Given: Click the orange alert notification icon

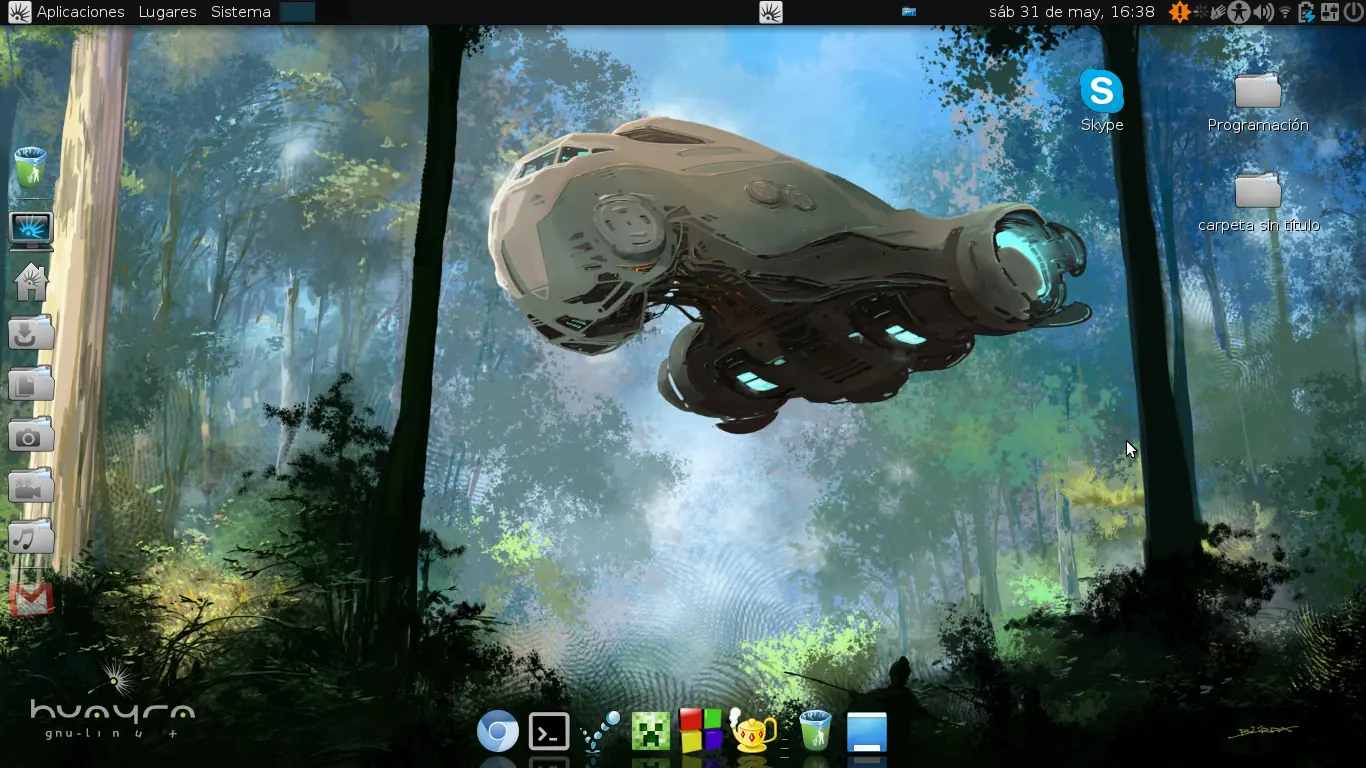Looking at the screenshot, I should click(x=1180, y=12).
